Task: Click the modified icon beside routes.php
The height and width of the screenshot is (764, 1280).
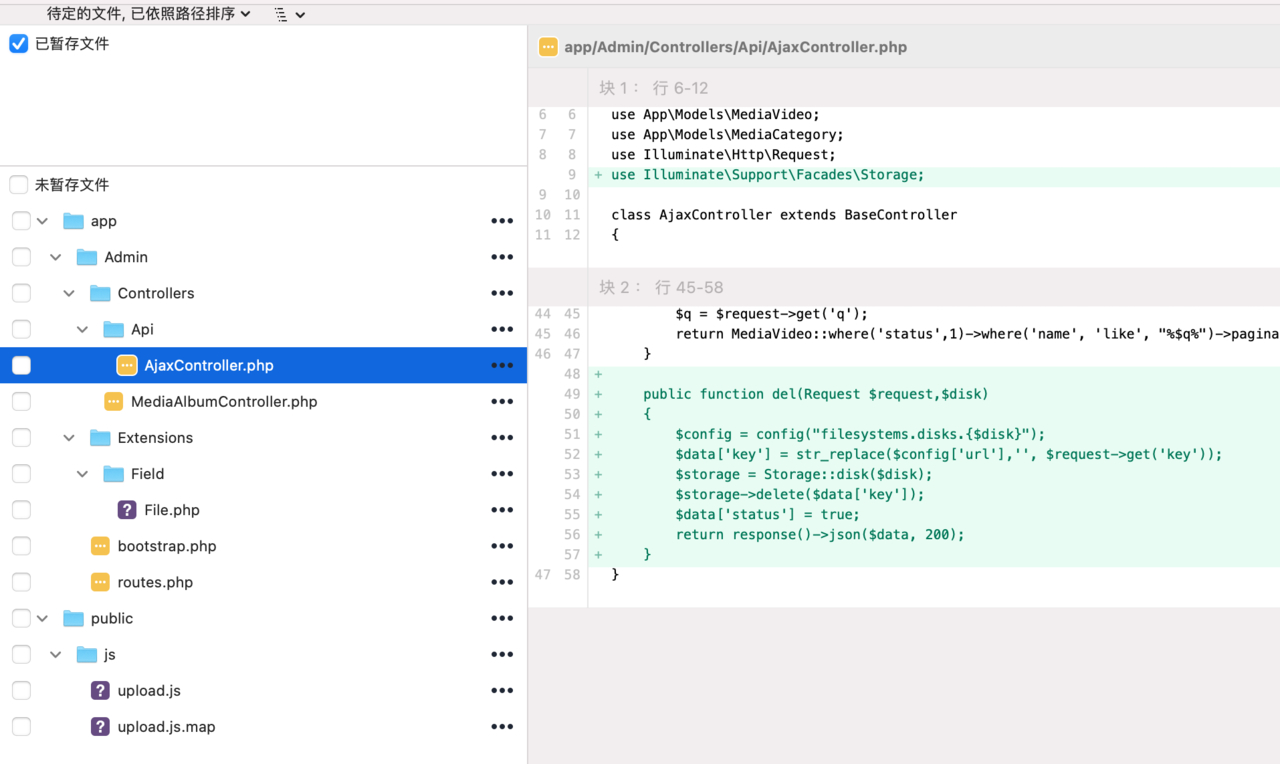Action: tap(100, 582)
